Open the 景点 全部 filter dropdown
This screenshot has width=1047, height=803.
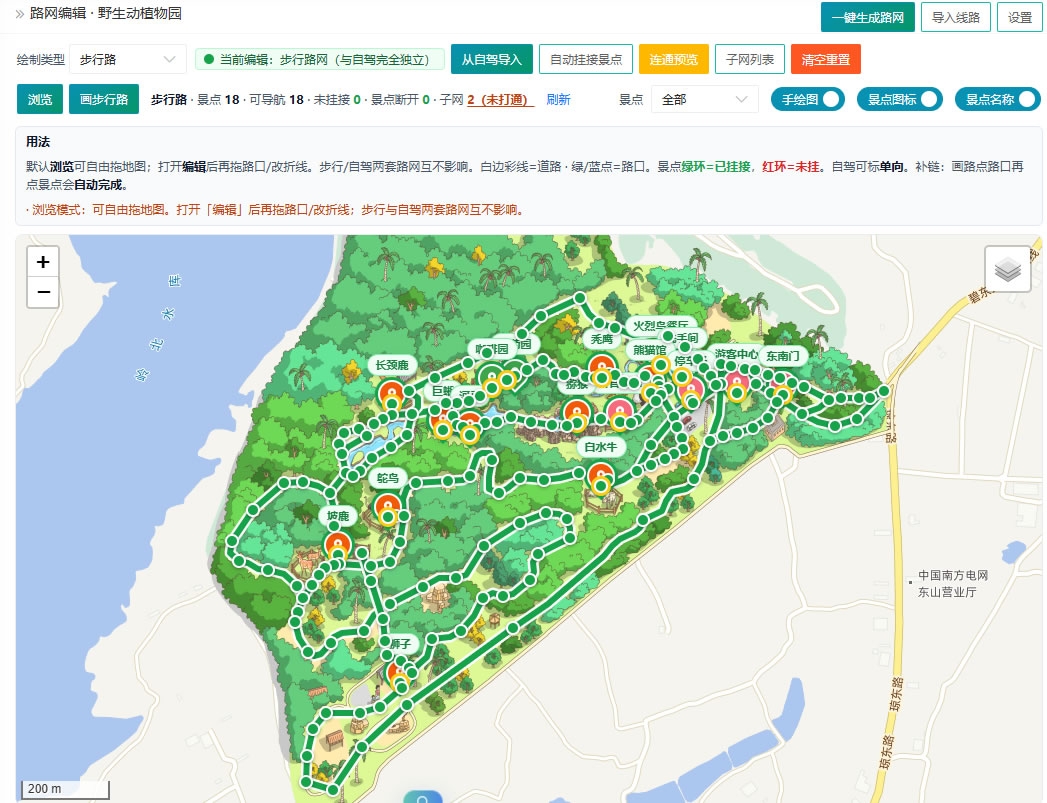704,99
